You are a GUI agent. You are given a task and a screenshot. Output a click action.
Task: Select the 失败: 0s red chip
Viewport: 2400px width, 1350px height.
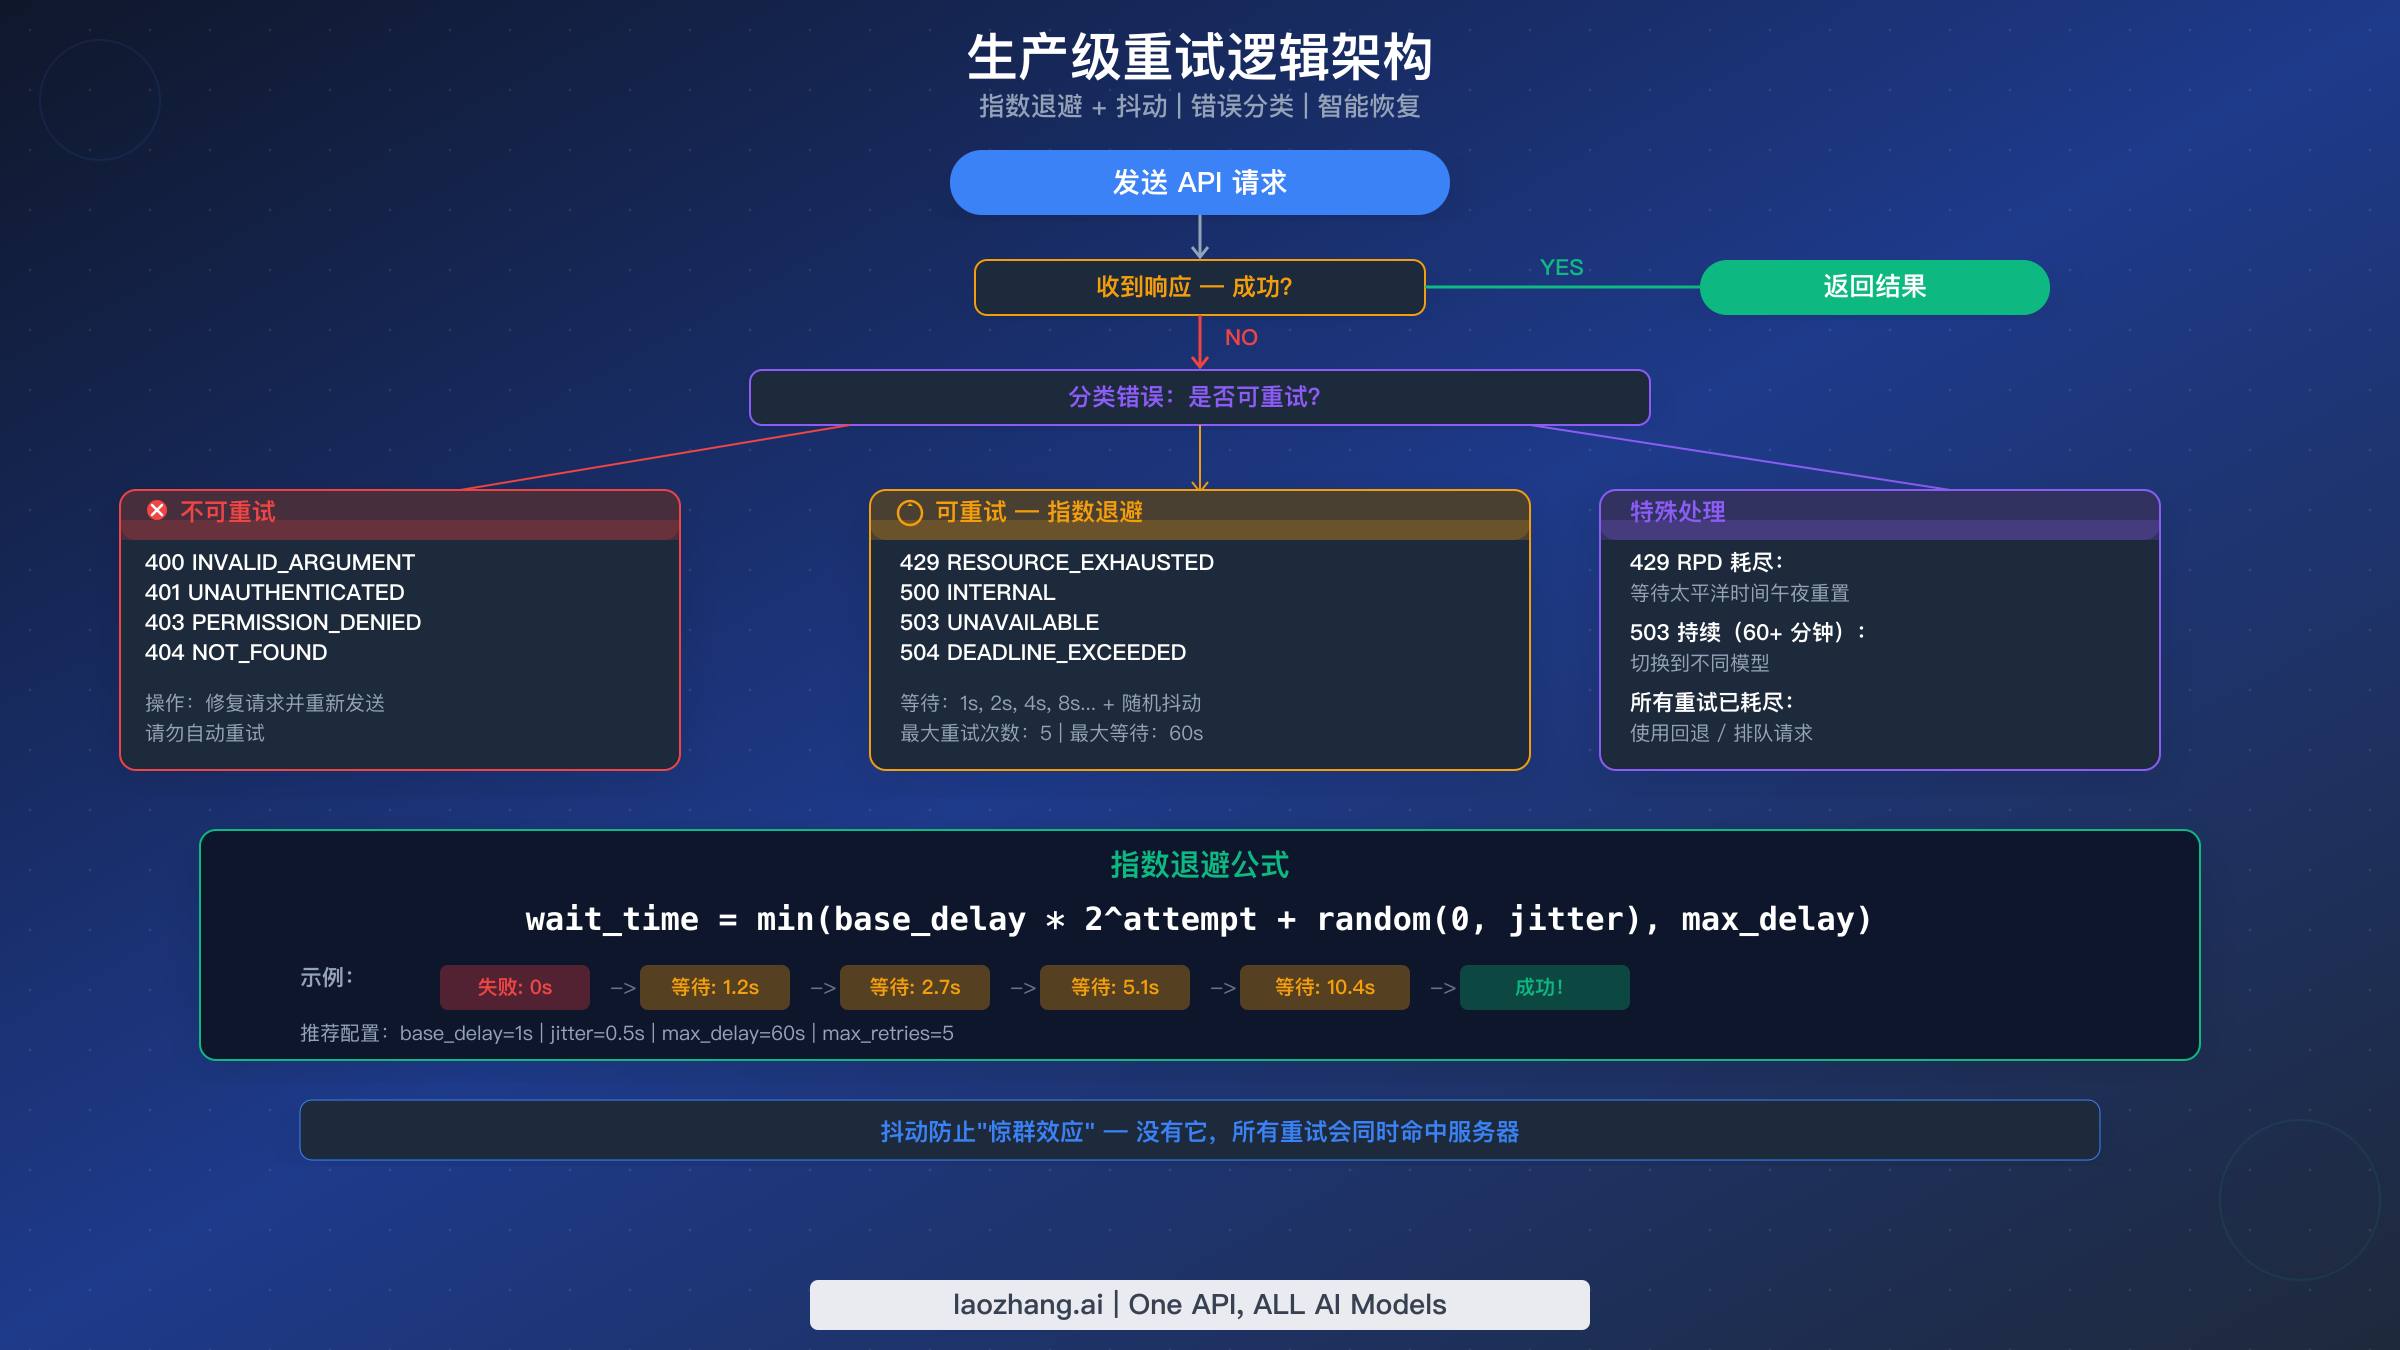tap(514, 987)
